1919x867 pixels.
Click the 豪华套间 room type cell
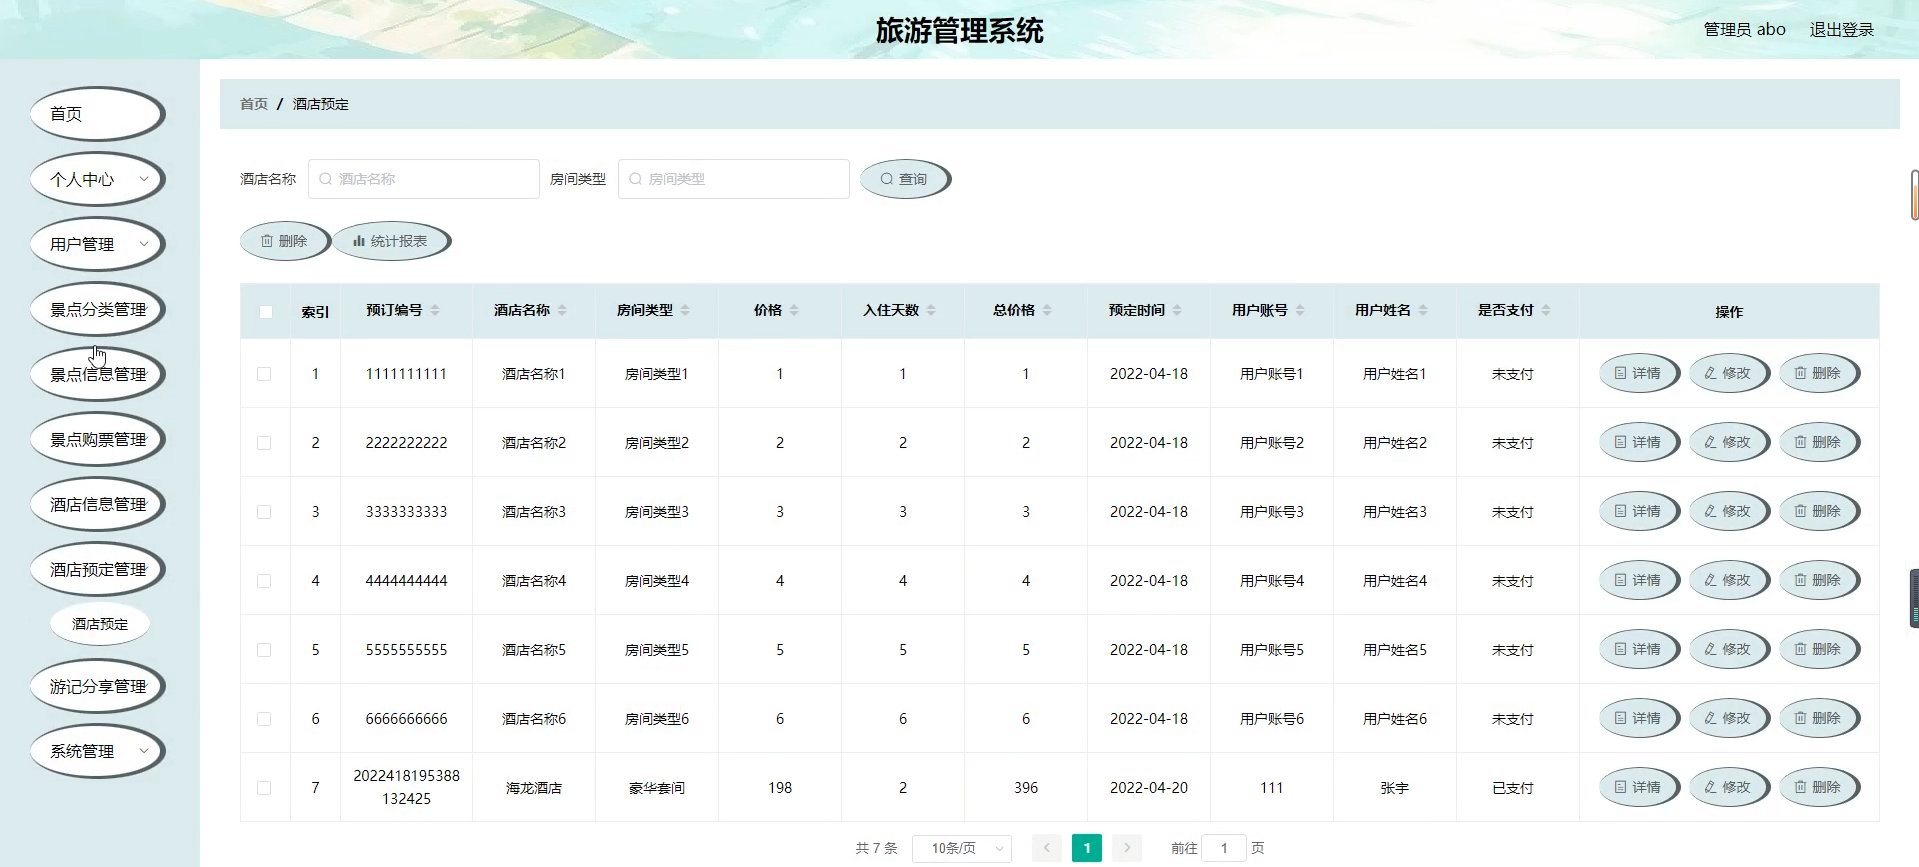(657, 788)
